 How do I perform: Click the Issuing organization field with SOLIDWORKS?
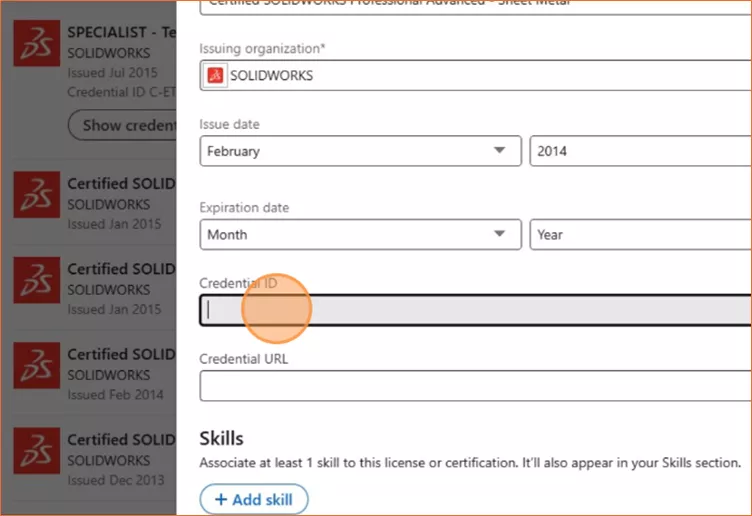pyautogui.click(x=476, y=75)
